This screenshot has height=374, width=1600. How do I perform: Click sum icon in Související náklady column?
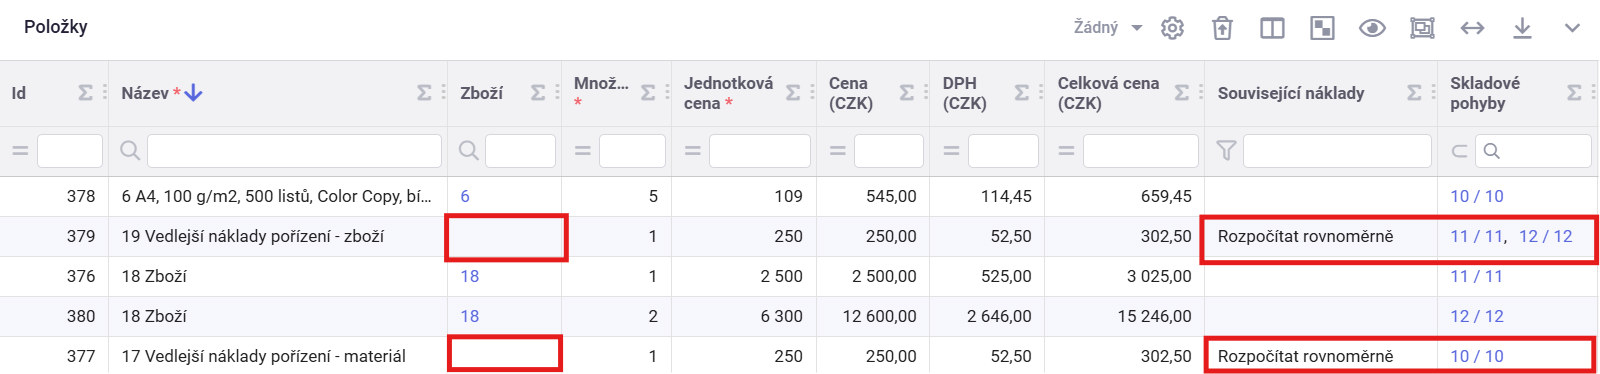coord(1414,93)
